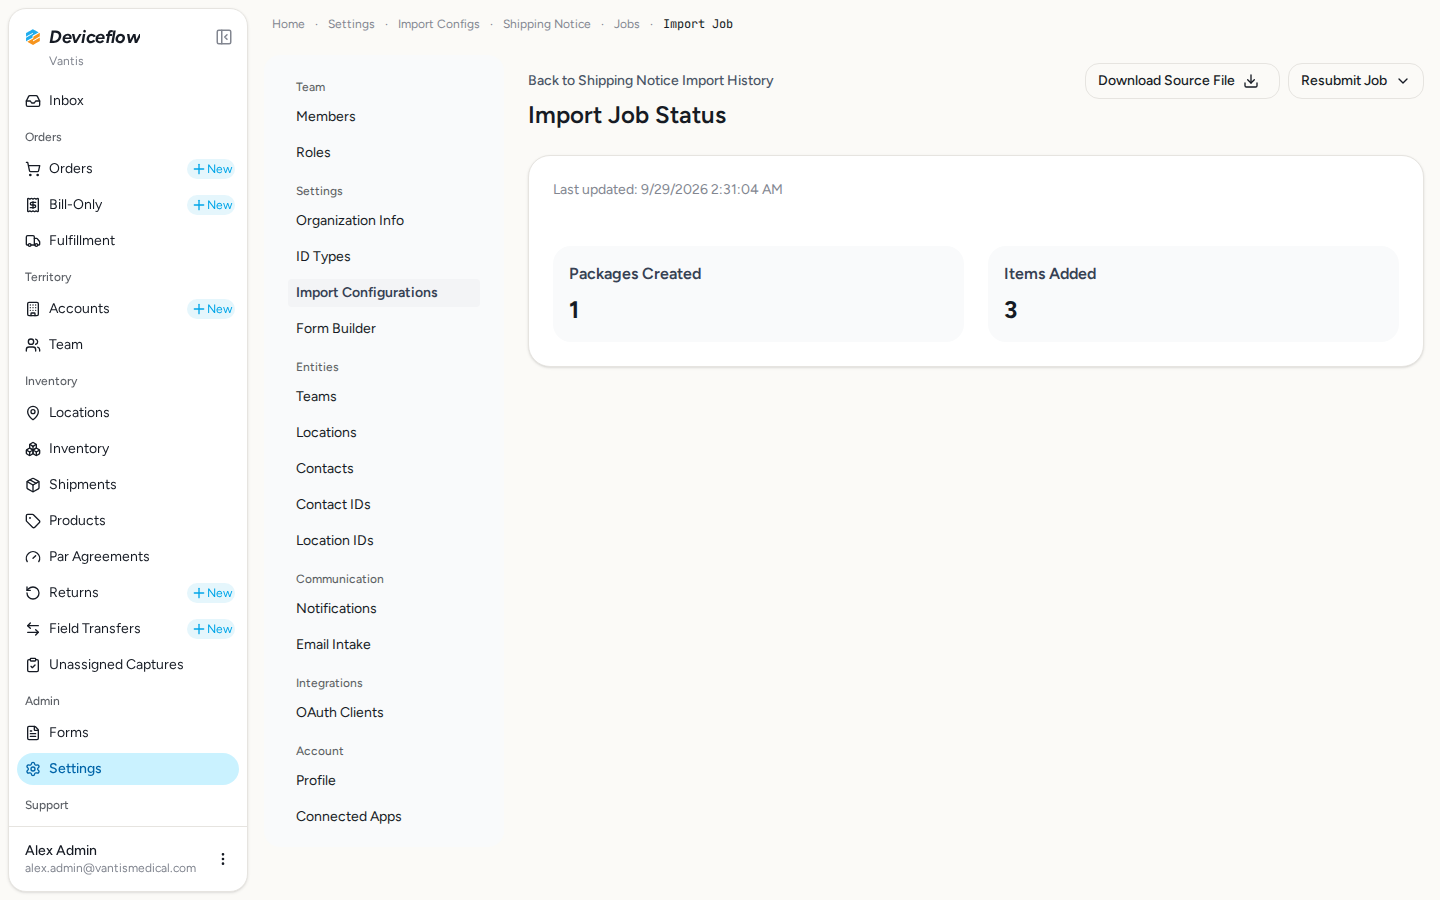1440x900 pixels.
Task: Go to Import Configs breadcrumb
Action: [x=439, y=24]
